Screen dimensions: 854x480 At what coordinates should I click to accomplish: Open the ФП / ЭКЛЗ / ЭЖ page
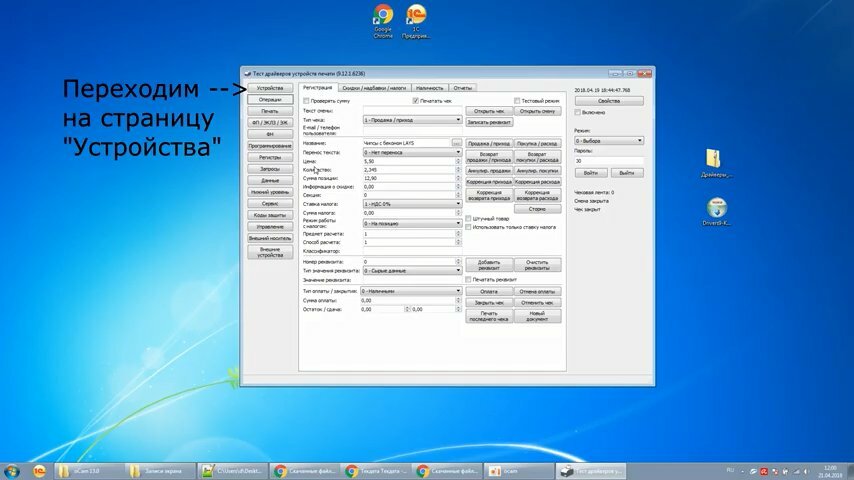[270, 123]
